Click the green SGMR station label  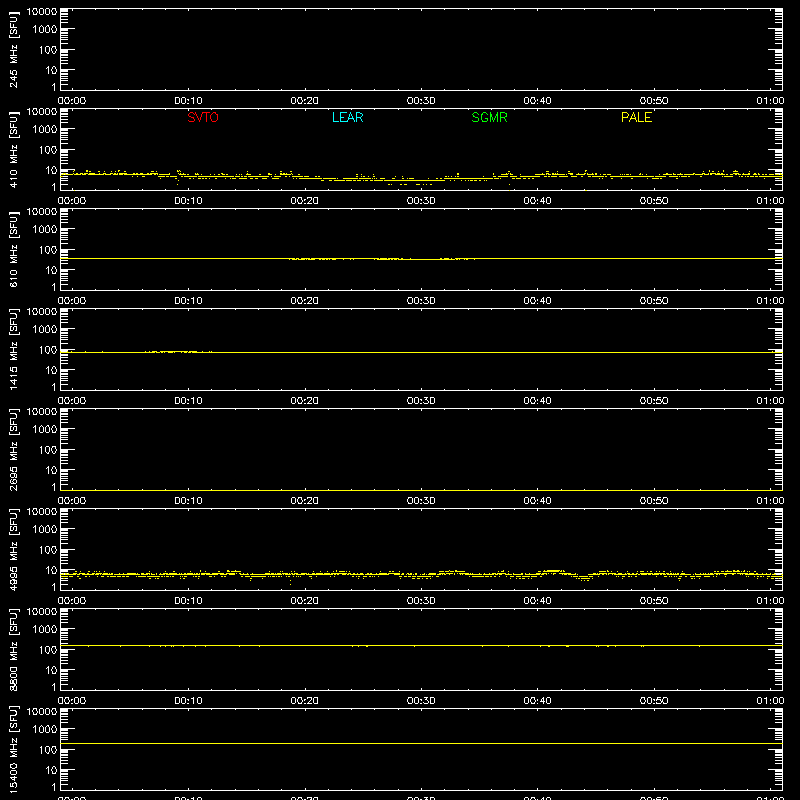[x=489, y=117]
